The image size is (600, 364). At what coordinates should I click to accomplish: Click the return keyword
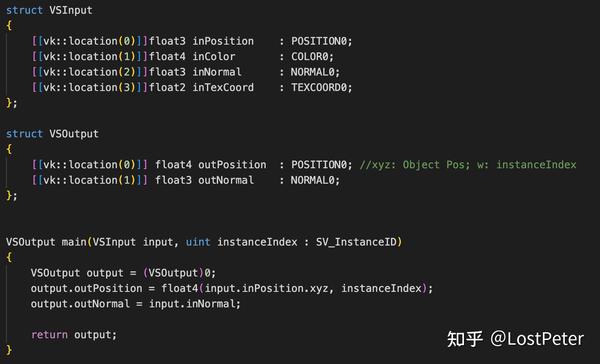point(49,335)
